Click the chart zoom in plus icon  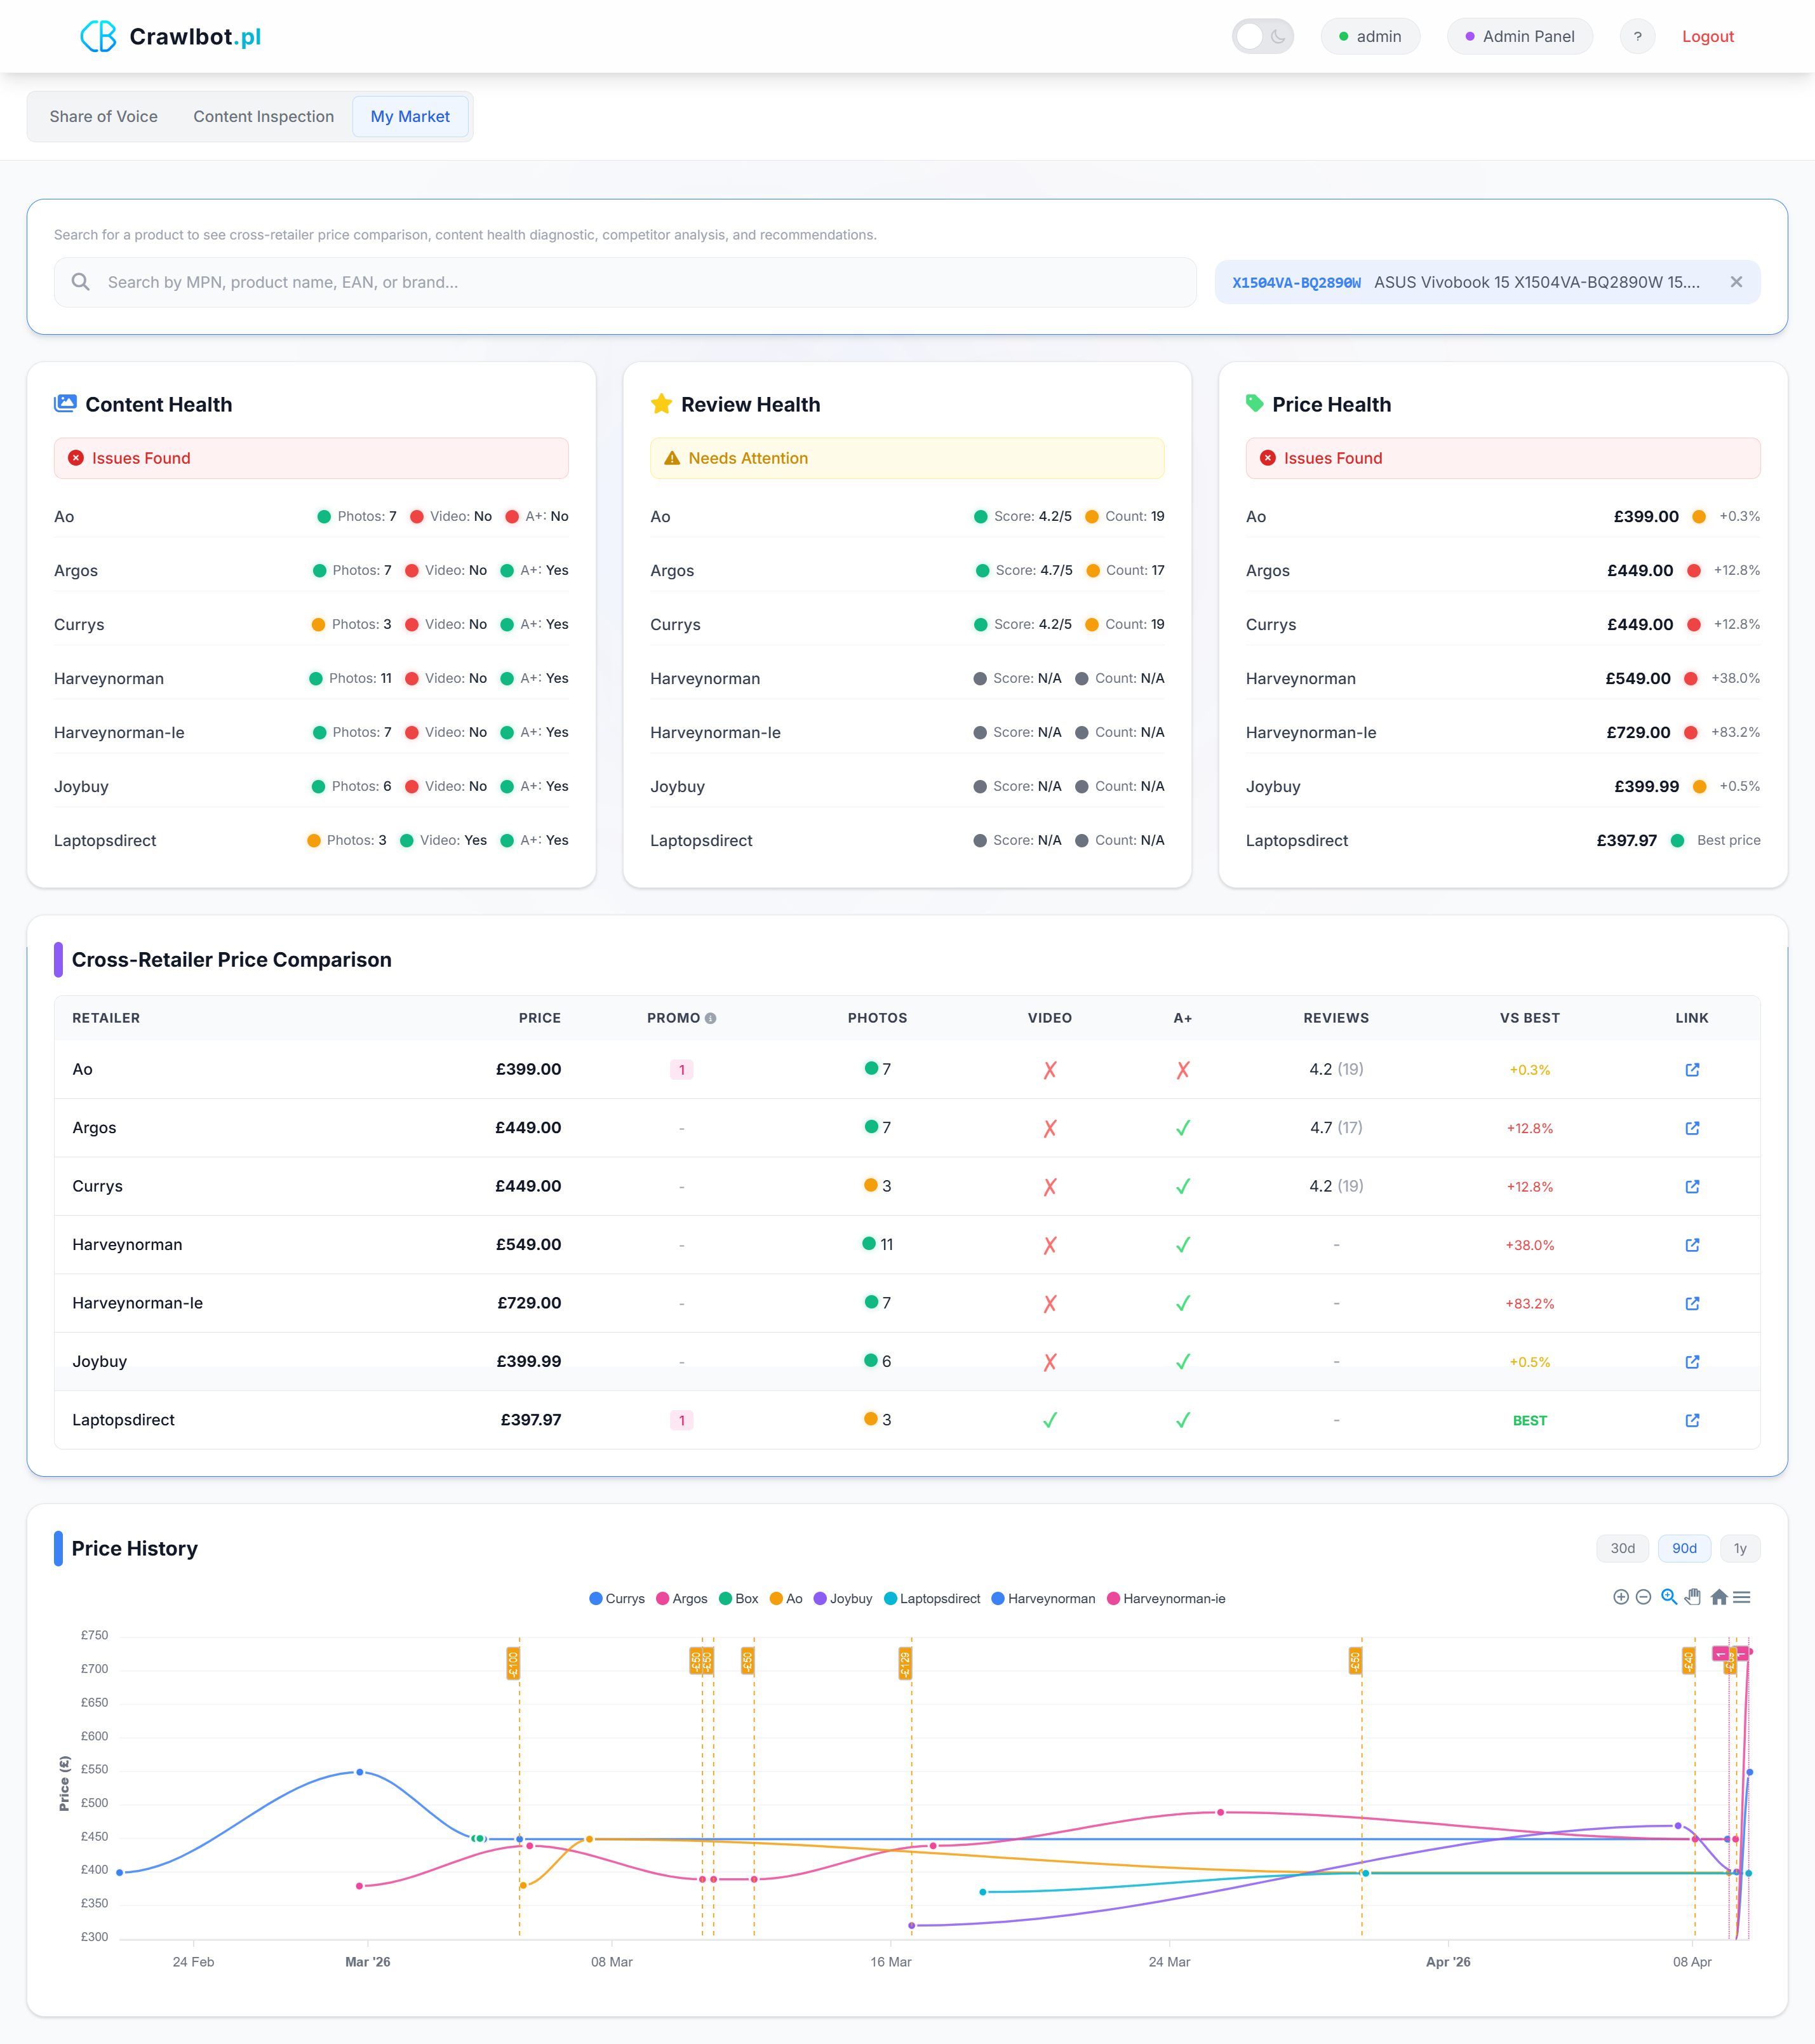[1621, 1597]
